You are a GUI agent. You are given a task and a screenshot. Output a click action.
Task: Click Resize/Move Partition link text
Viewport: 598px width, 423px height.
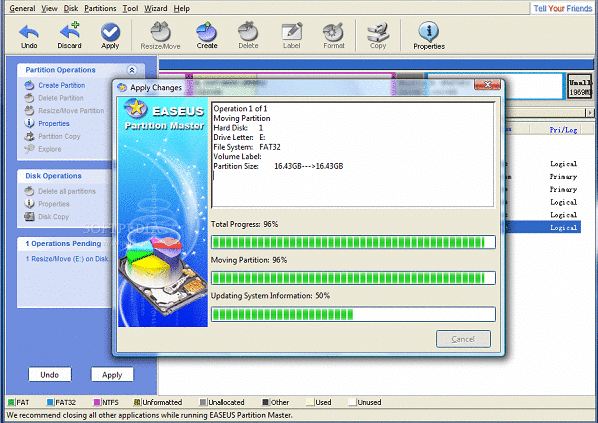coord(71,111)
